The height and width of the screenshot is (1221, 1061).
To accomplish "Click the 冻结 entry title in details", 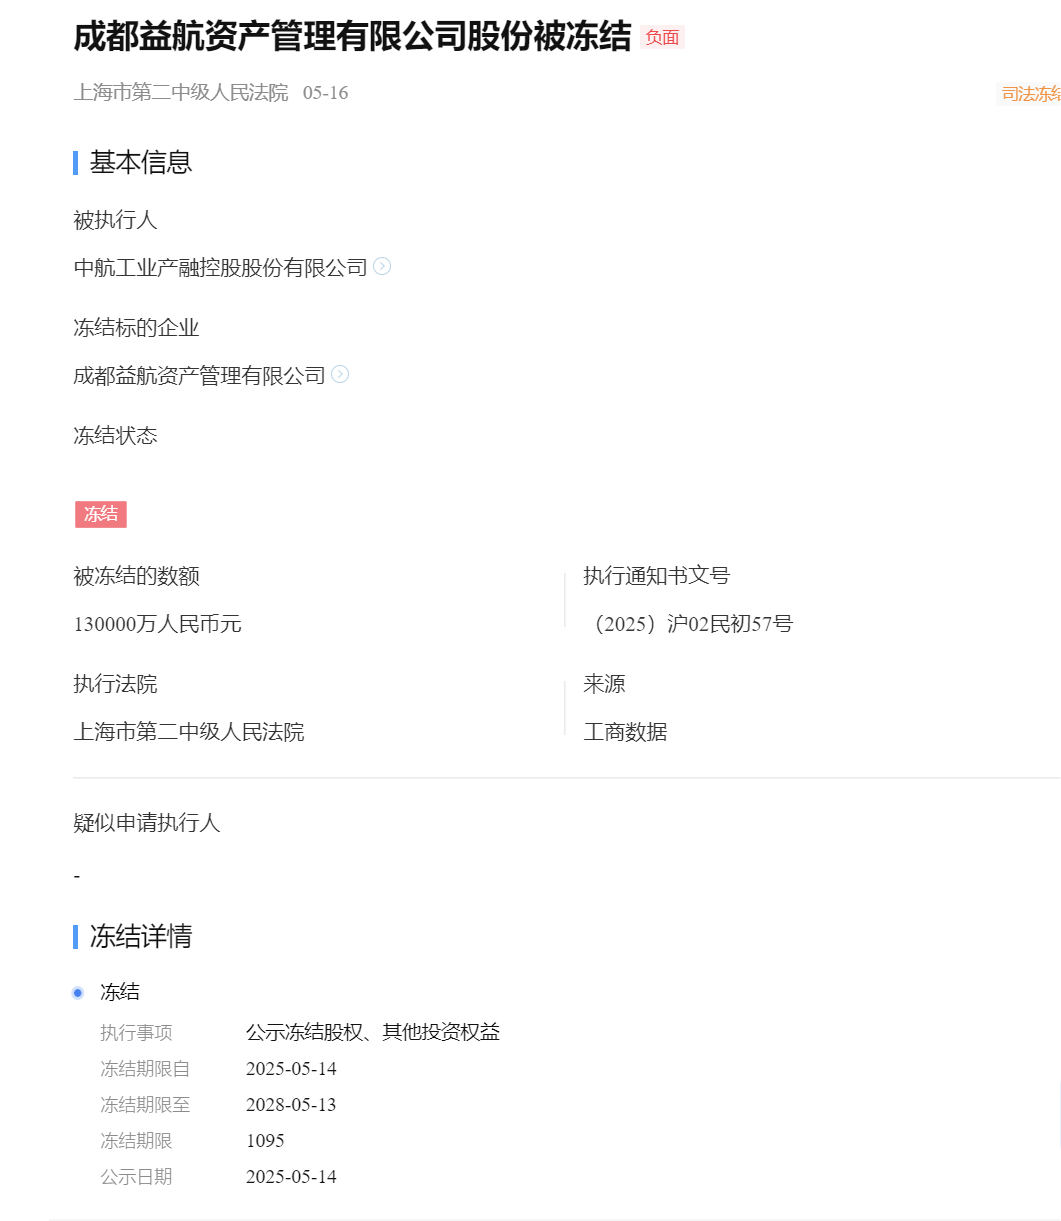I will [x=120, y=992].
